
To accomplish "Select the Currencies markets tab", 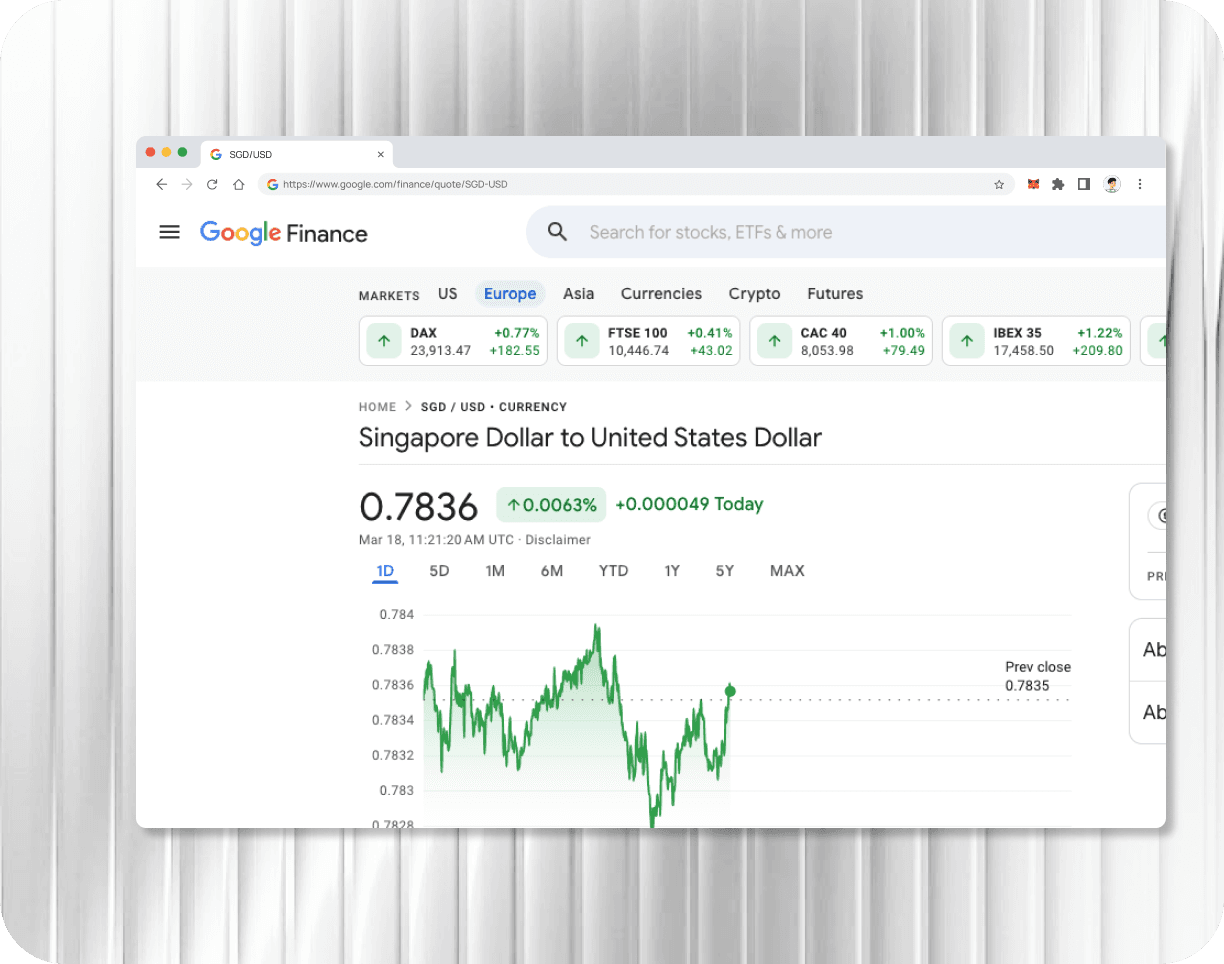I will 661,293.
